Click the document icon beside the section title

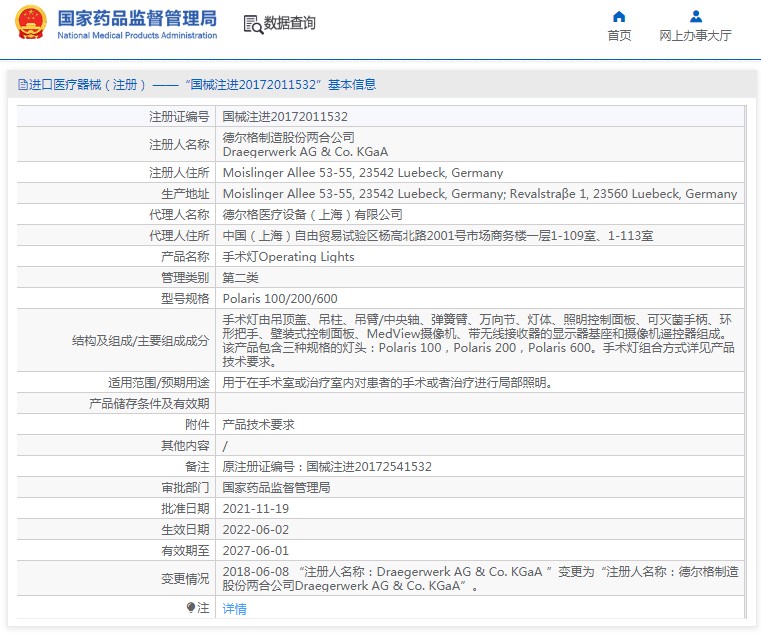[x=23, y=85]
